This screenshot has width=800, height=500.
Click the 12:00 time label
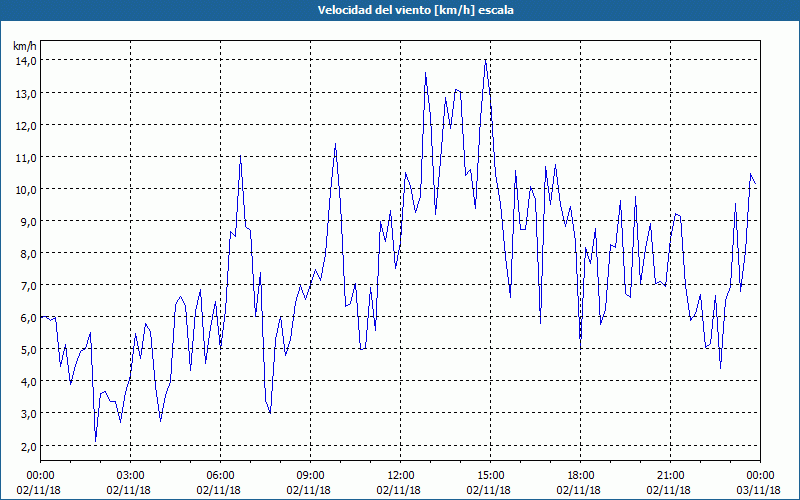tap(401, 476)
